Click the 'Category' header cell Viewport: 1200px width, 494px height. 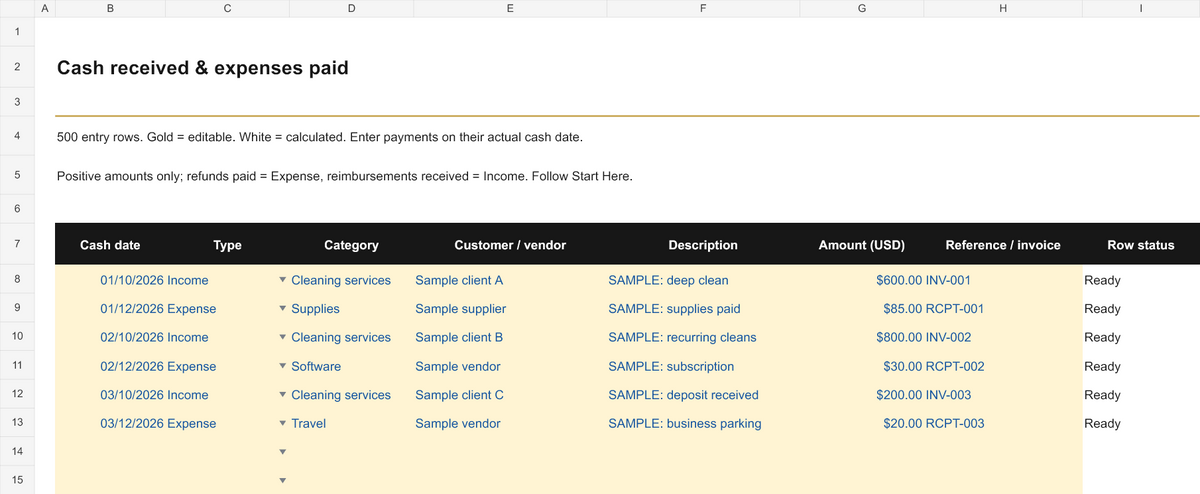click(x=351, y=245)
